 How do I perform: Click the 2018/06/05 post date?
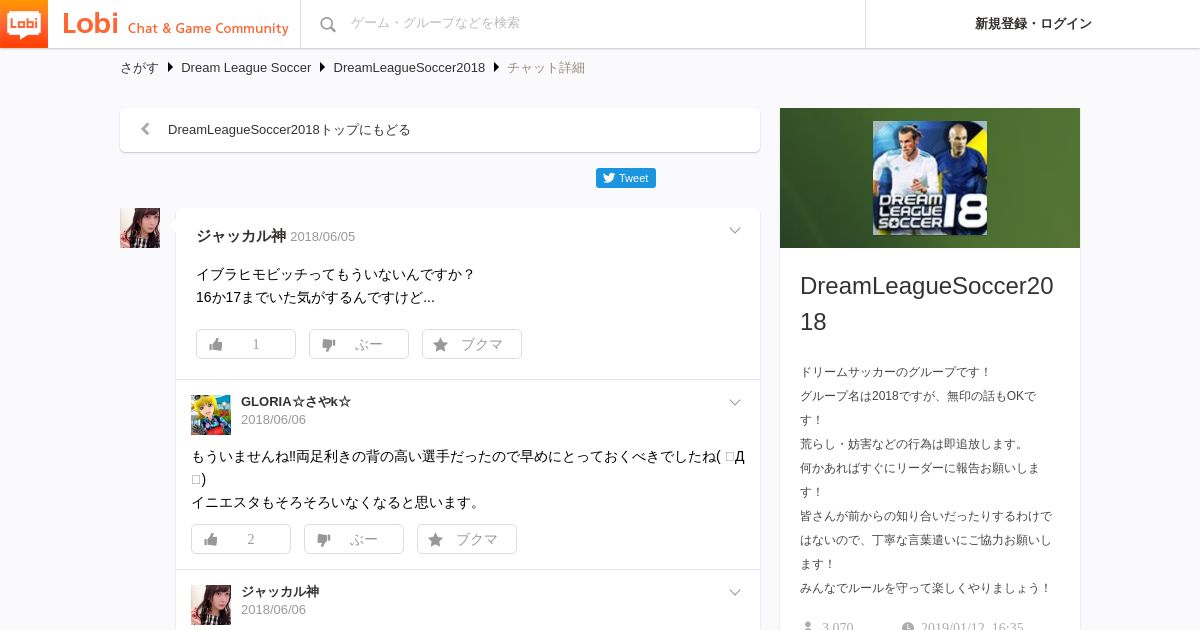[x=323, y=237]
